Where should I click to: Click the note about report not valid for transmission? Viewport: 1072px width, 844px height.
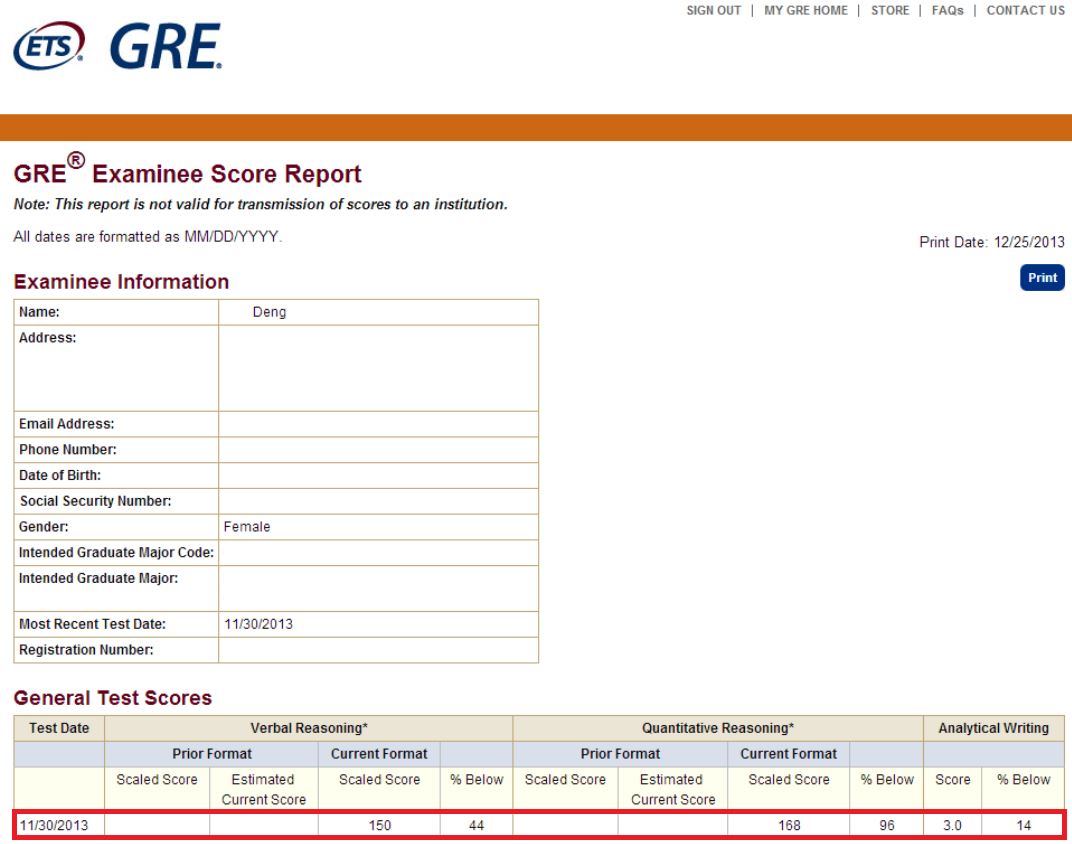(260, 204)
